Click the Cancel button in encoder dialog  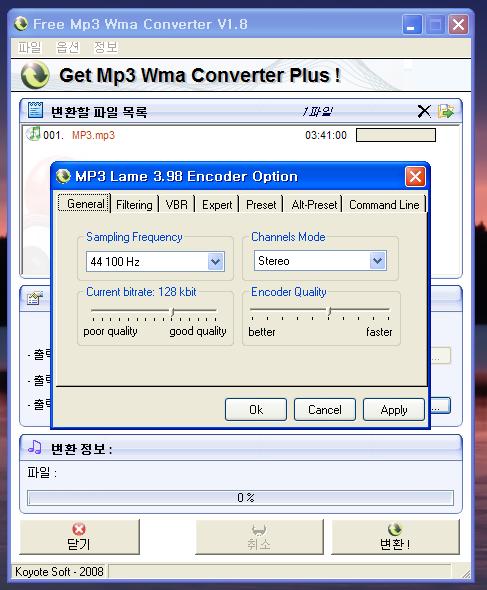[325, 409]
